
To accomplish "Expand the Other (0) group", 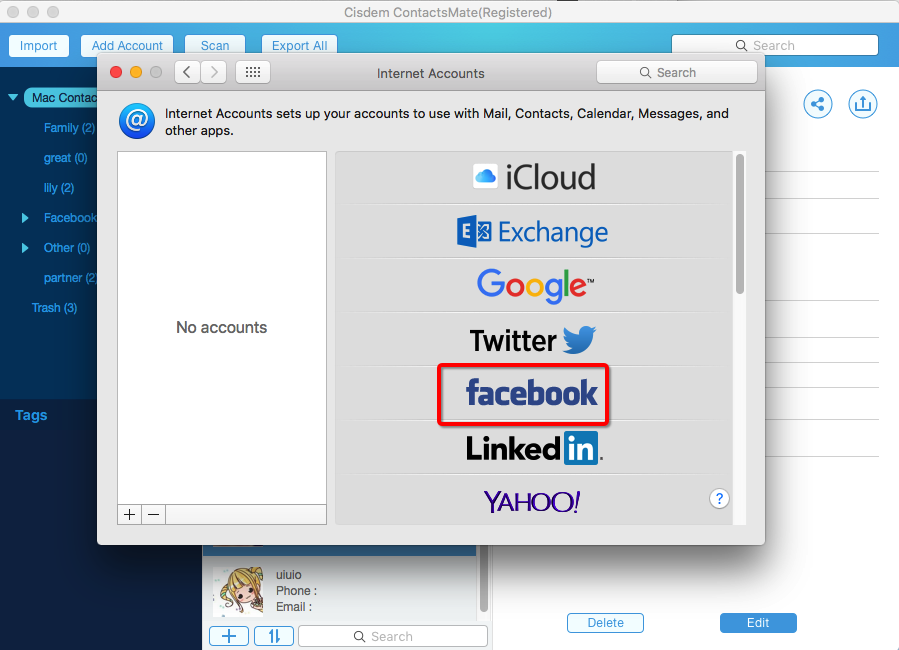I will coord(25,248).
